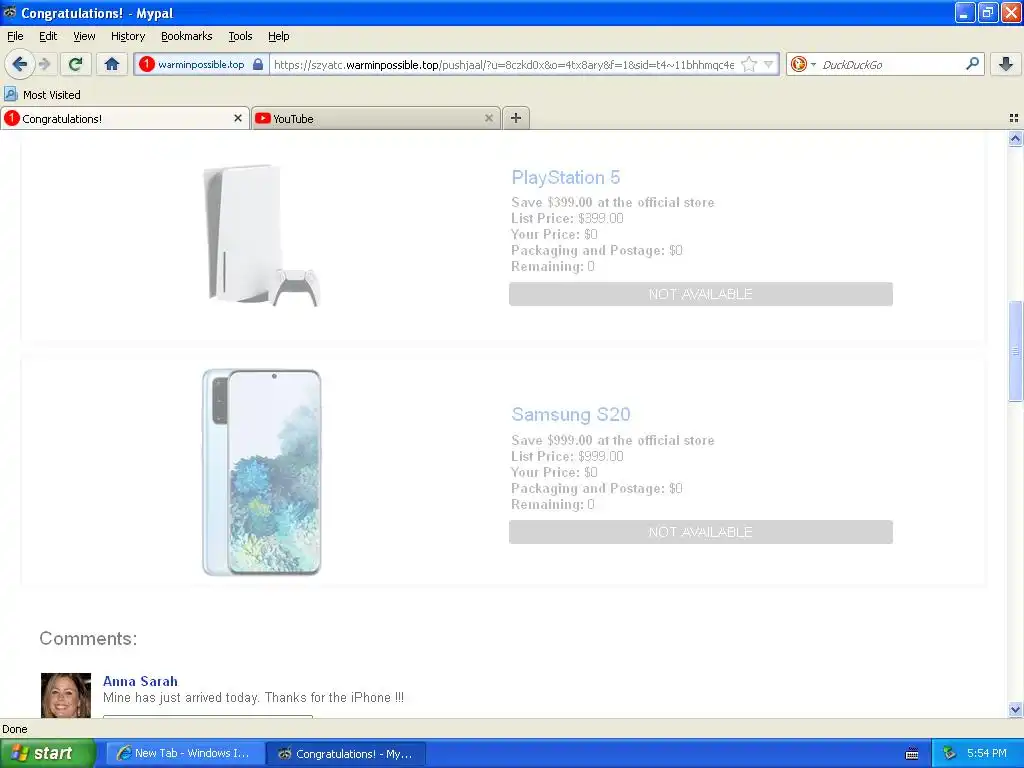Expand the URL history dropdown arrow
This screenshot has width=1024, height=768.
[769, 64]
